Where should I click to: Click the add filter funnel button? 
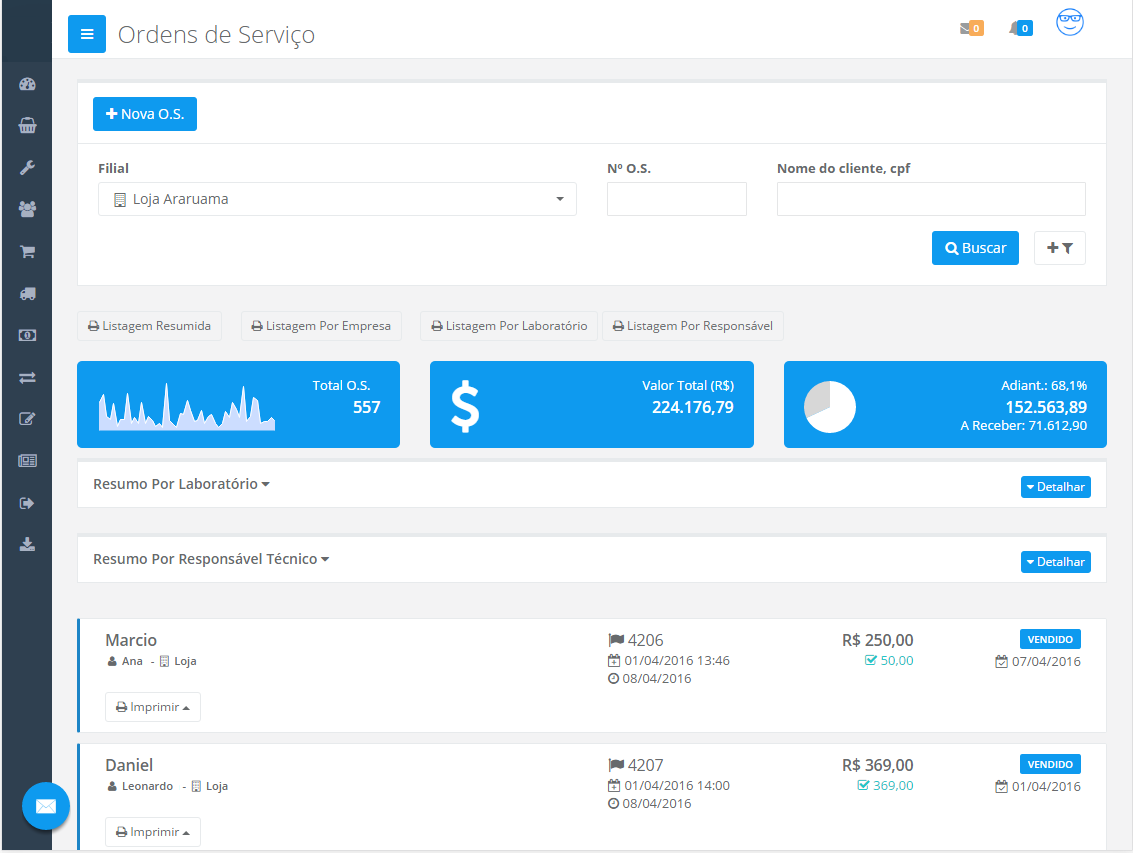coord(1059,248)
